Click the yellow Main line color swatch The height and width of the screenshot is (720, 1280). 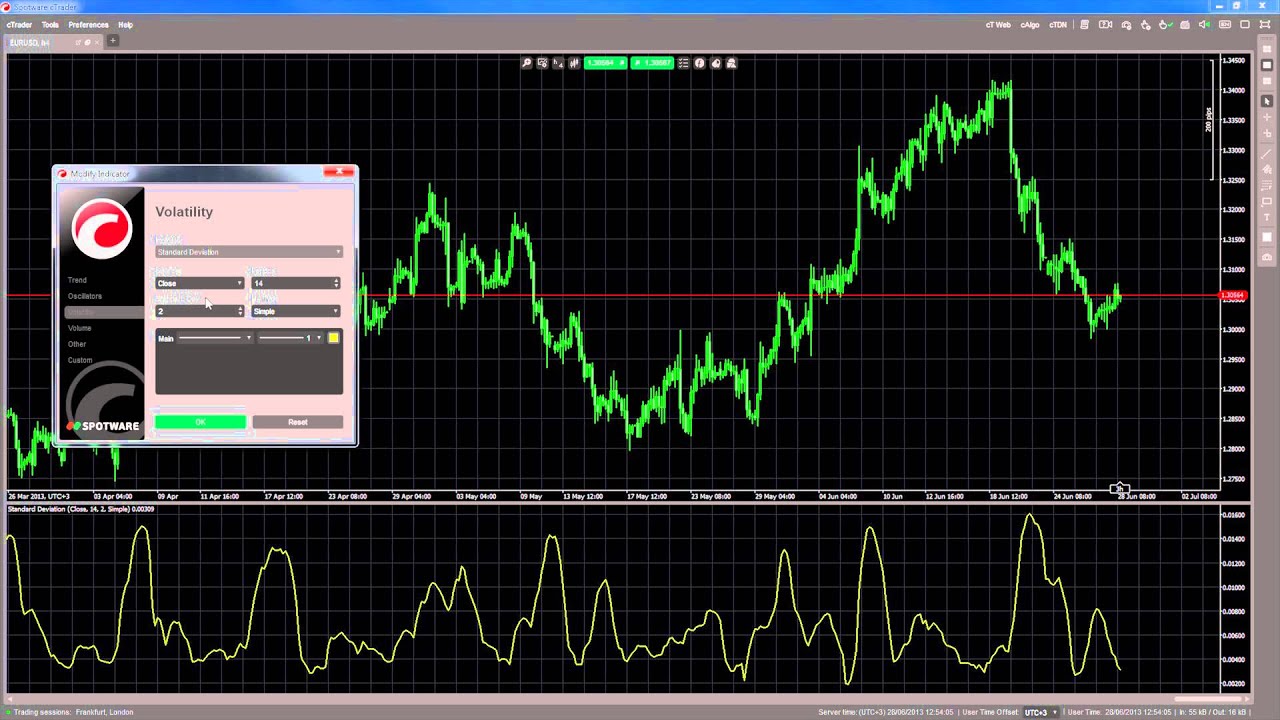(x=333, y=338)
